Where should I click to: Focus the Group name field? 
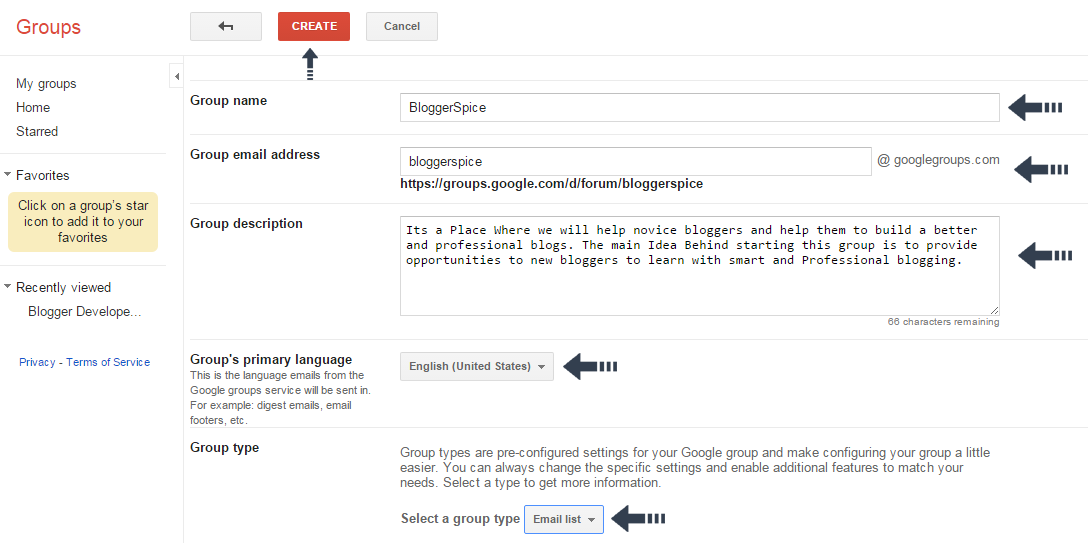[x=699, y=107]
